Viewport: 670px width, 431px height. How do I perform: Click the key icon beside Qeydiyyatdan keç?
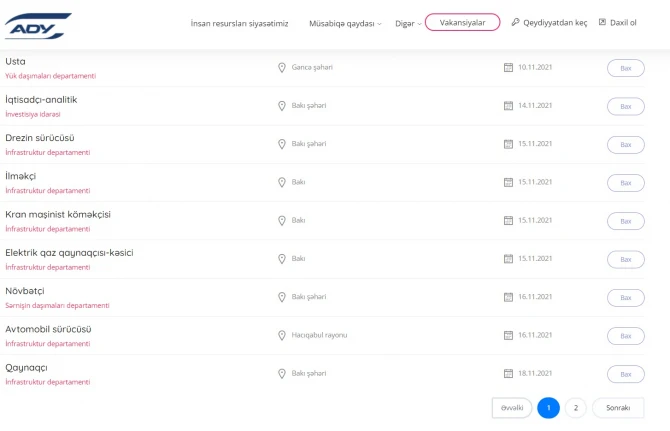[x=515, y=22]
